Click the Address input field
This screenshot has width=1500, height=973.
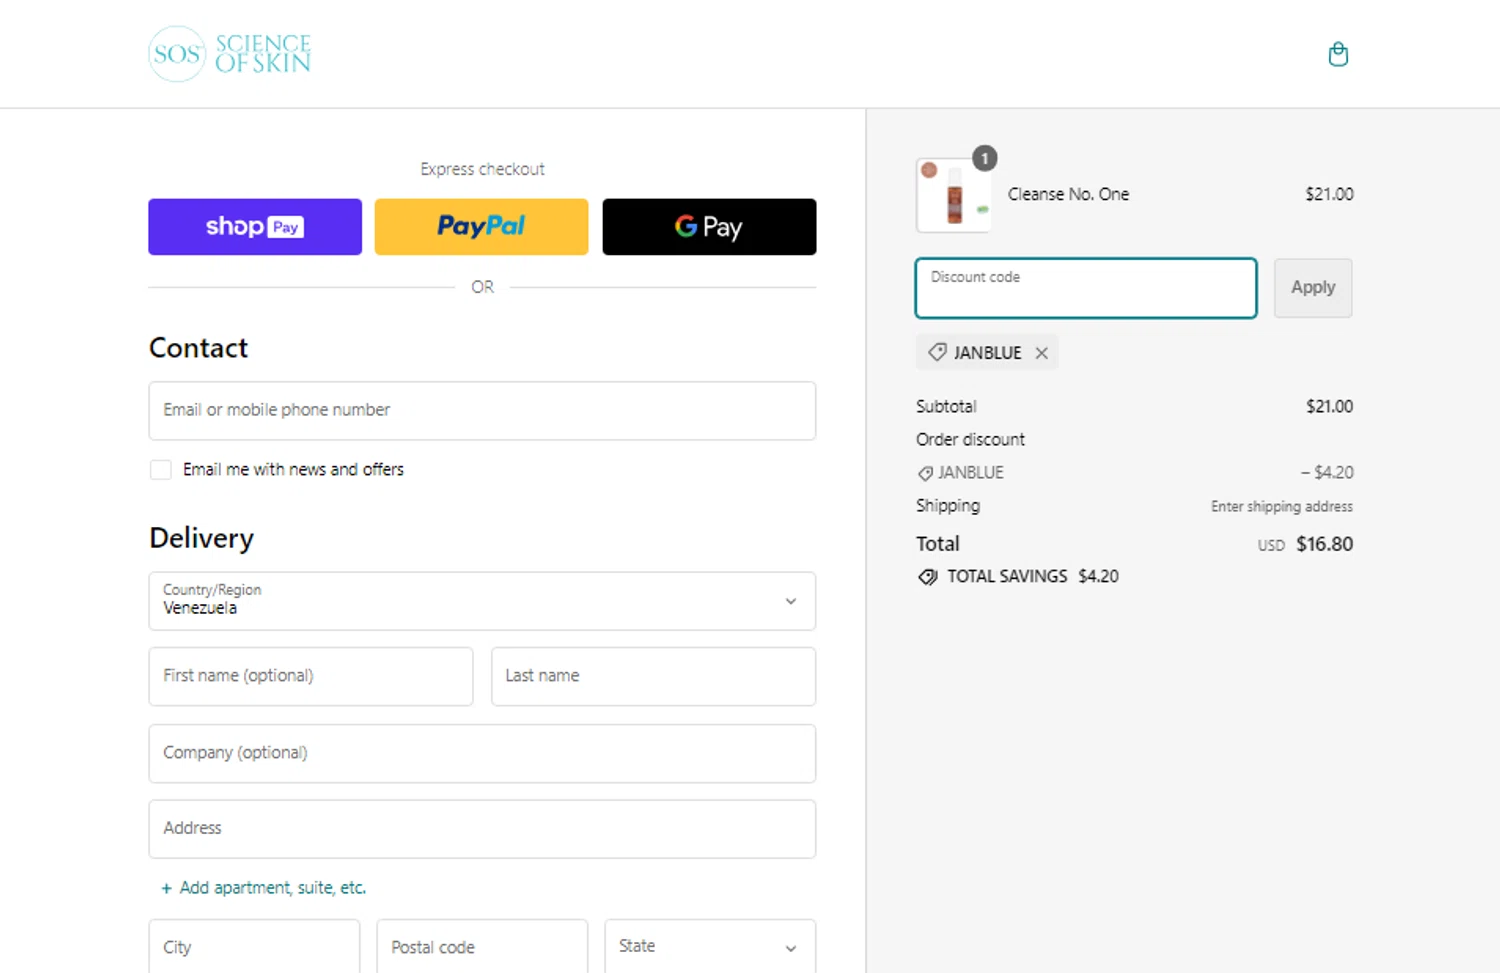(x=482, y=829)
